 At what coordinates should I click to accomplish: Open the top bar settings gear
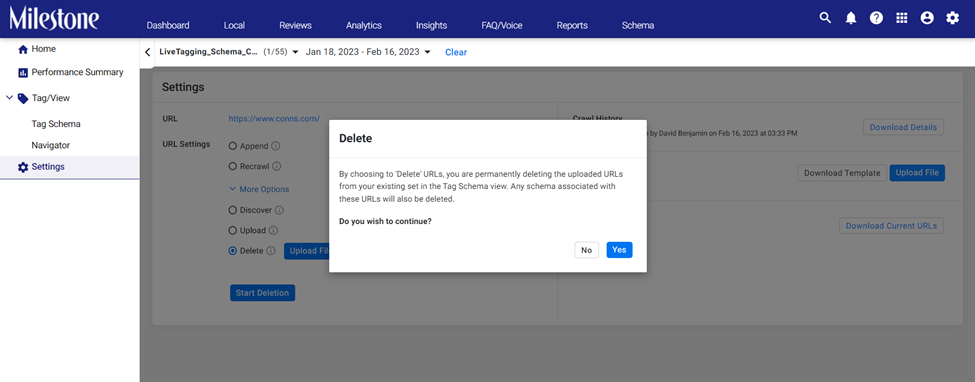(953, 18)
